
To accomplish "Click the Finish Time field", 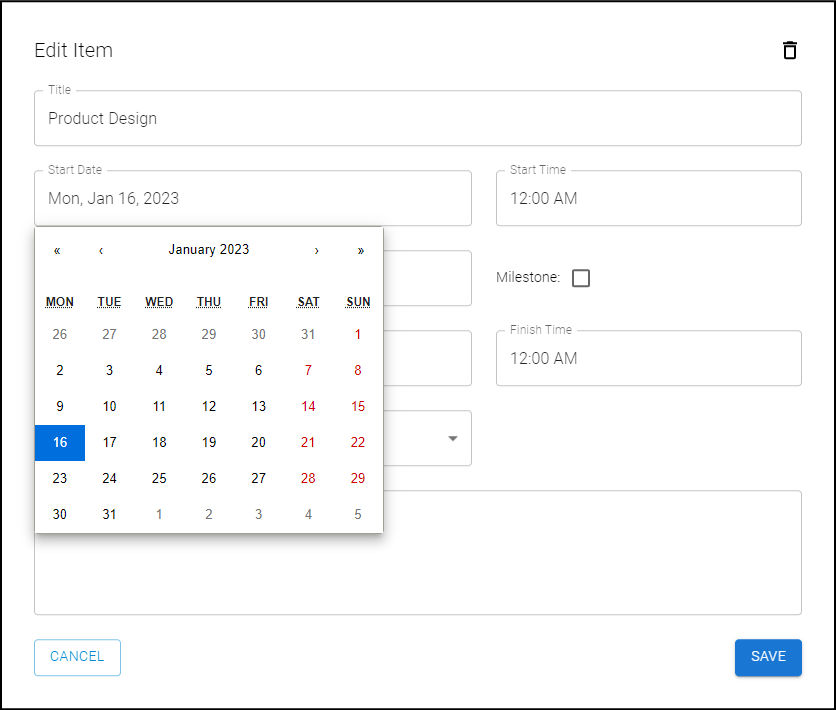I will 649,358.
